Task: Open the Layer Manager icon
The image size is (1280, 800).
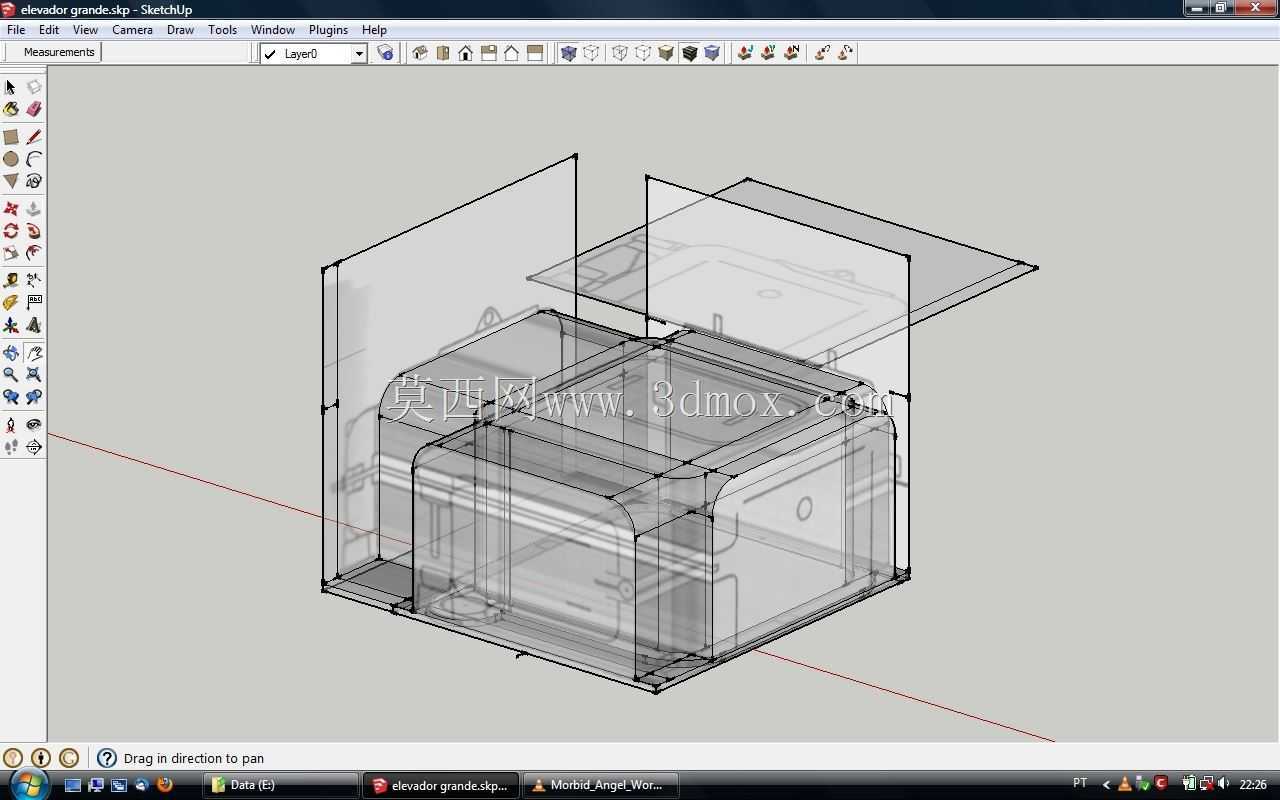Action: coord(385,53)
